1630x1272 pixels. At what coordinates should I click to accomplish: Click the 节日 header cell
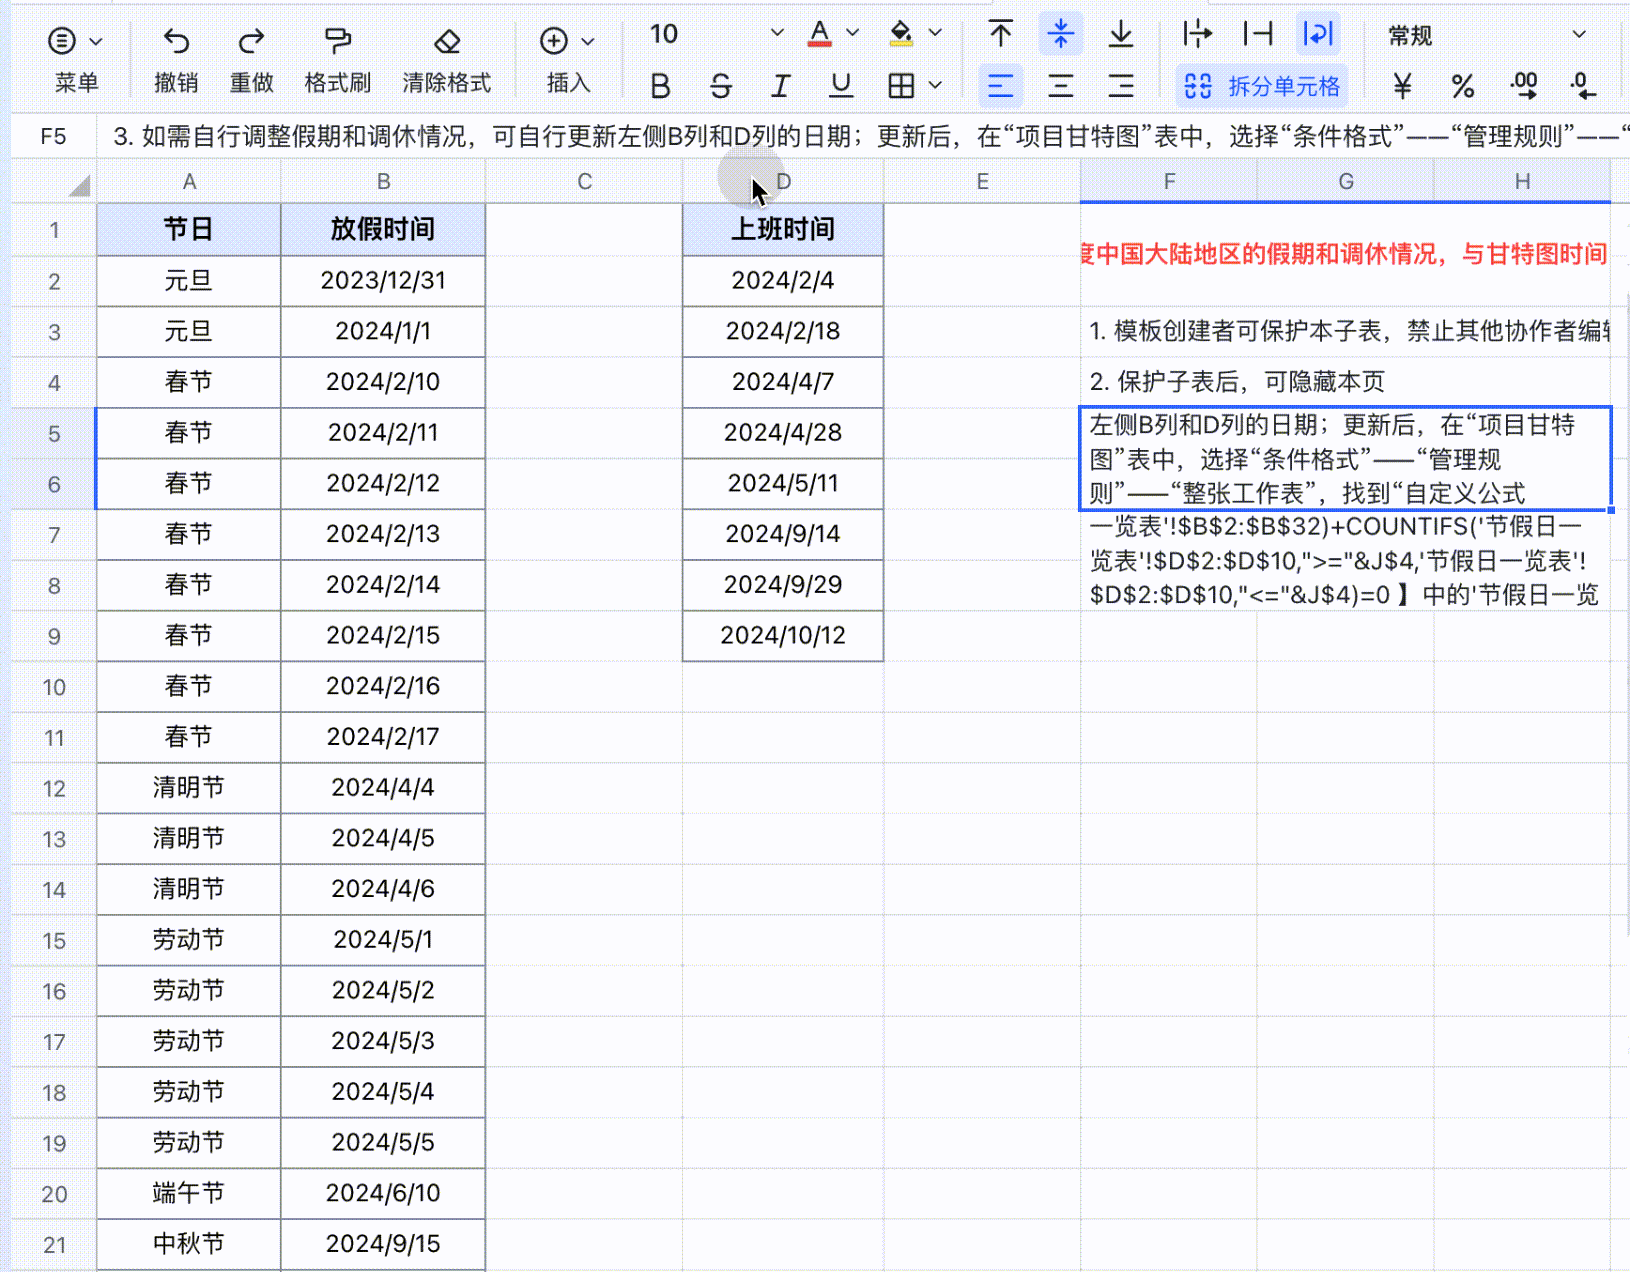click(189, 229)
